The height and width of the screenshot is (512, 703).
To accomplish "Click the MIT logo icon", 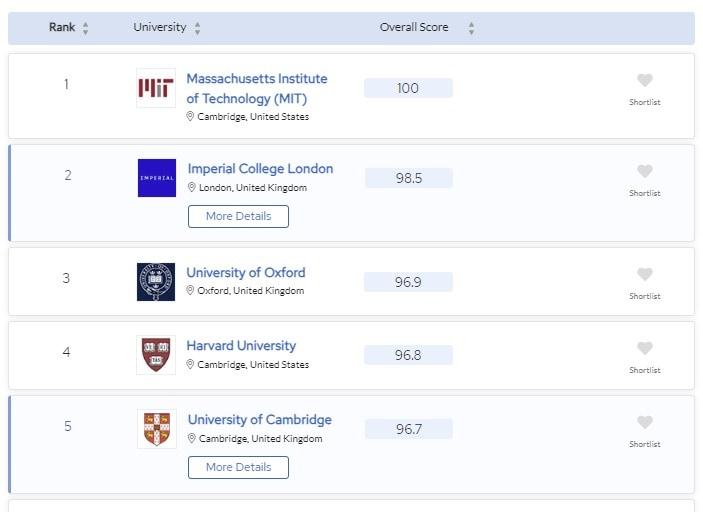I will coord(156,88).
